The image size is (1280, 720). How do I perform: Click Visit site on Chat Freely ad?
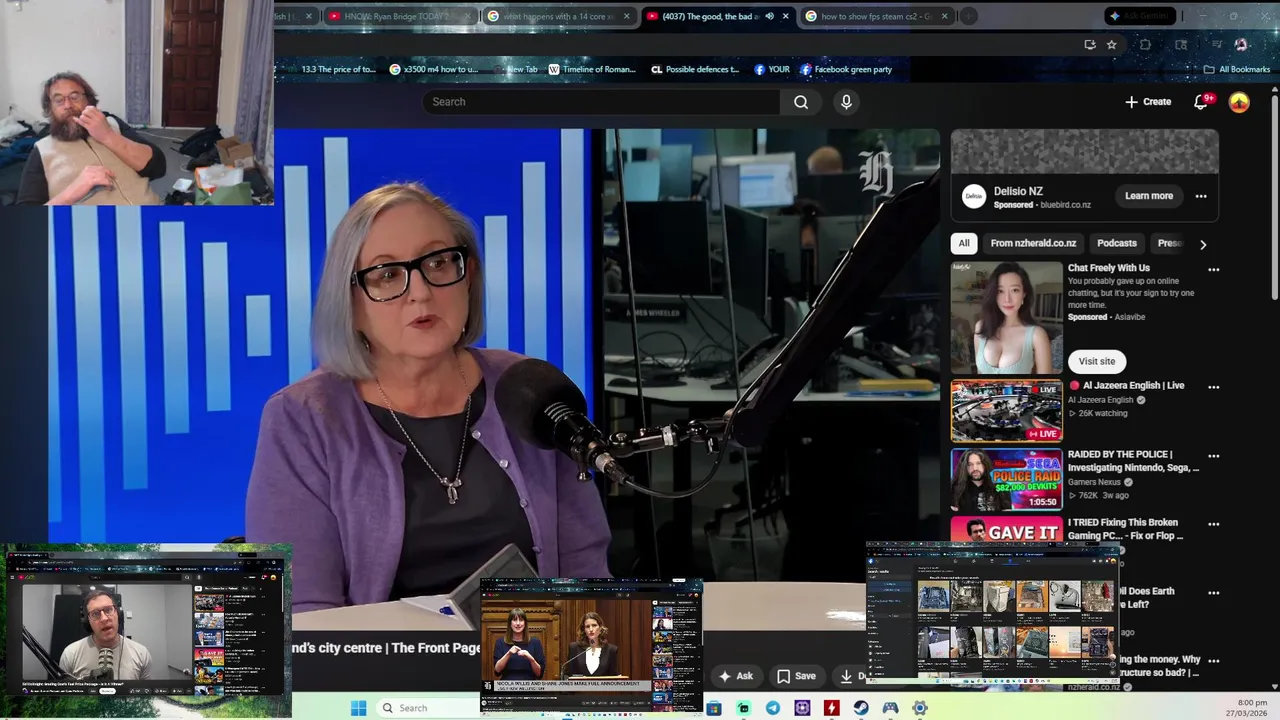pos(1097,361)
